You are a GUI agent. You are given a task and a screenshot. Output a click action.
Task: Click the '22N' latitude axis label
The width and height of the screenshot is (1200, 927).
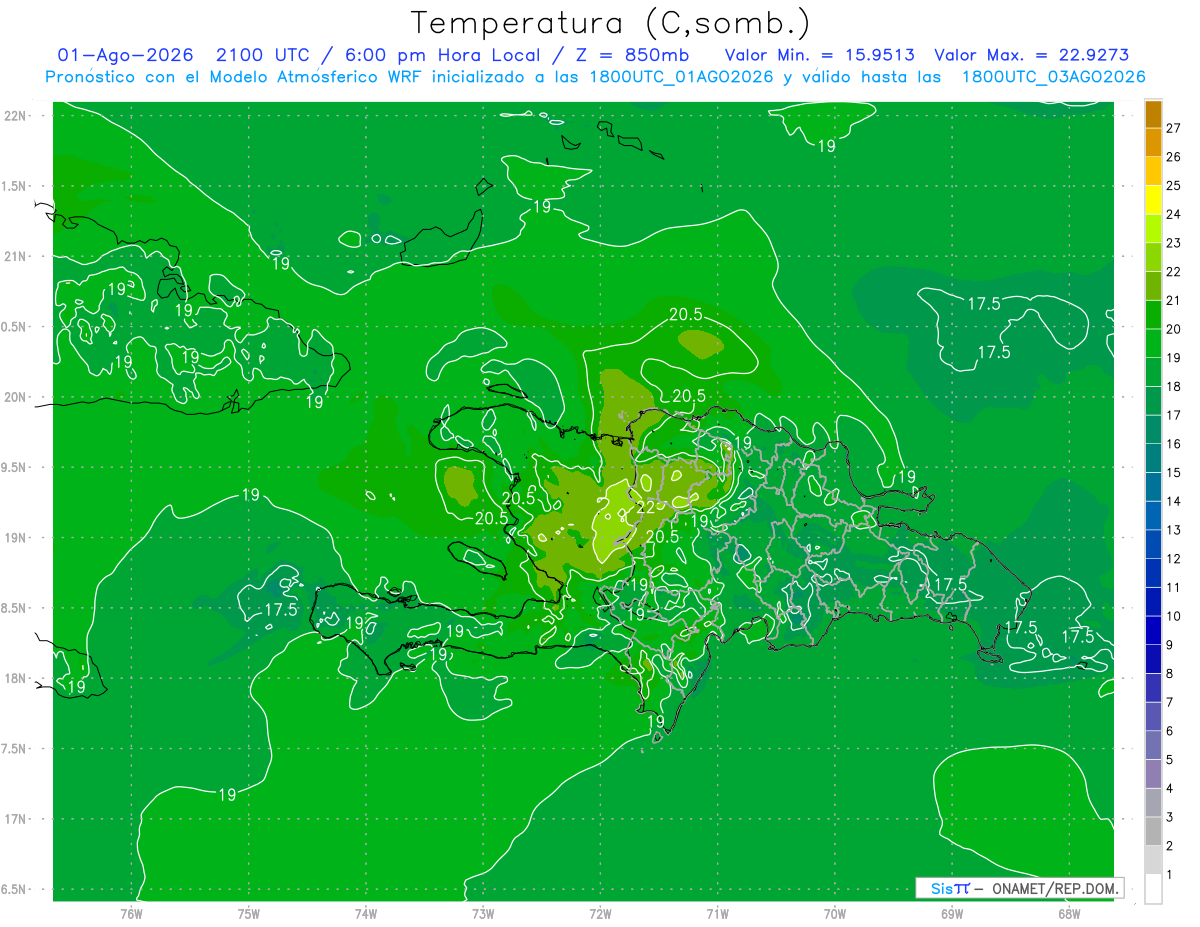coord(17,116)
